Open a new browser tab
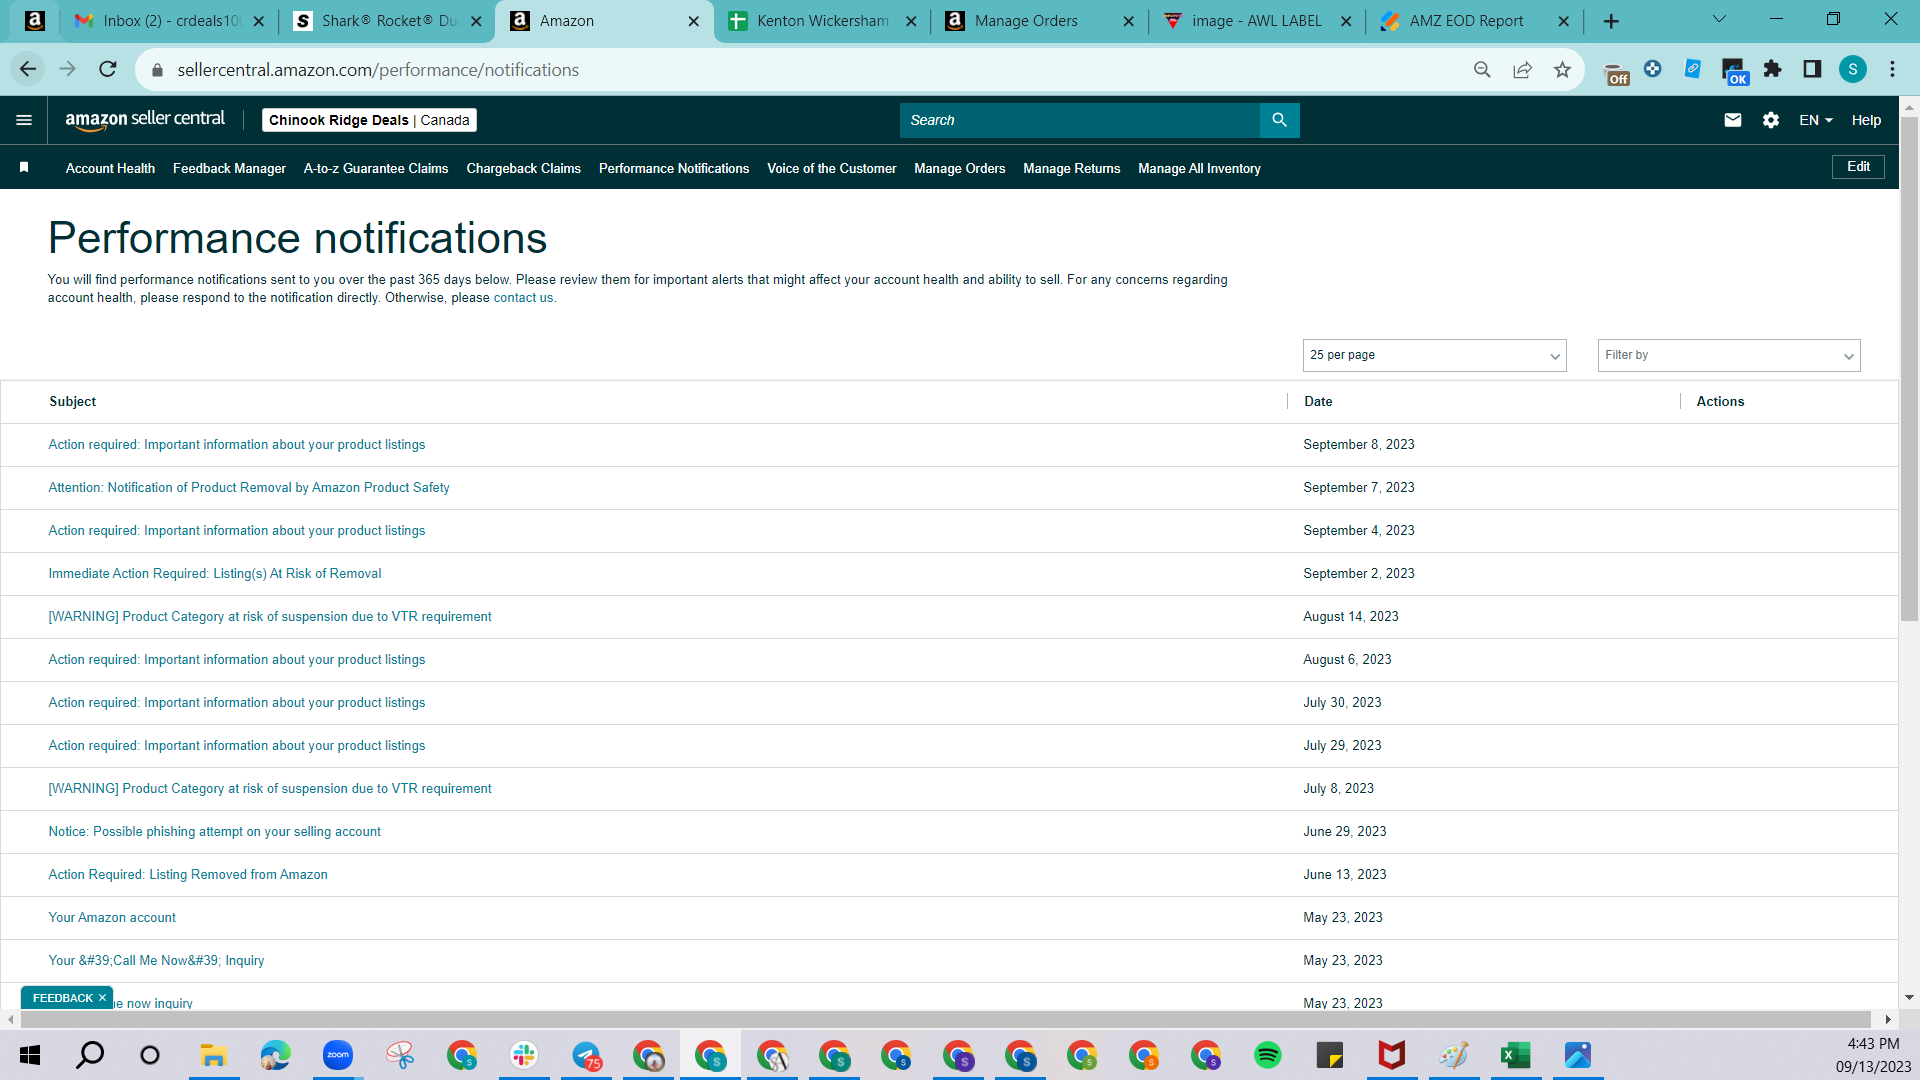Viewport: 1920px width, 1080px height. point(1611,21)
